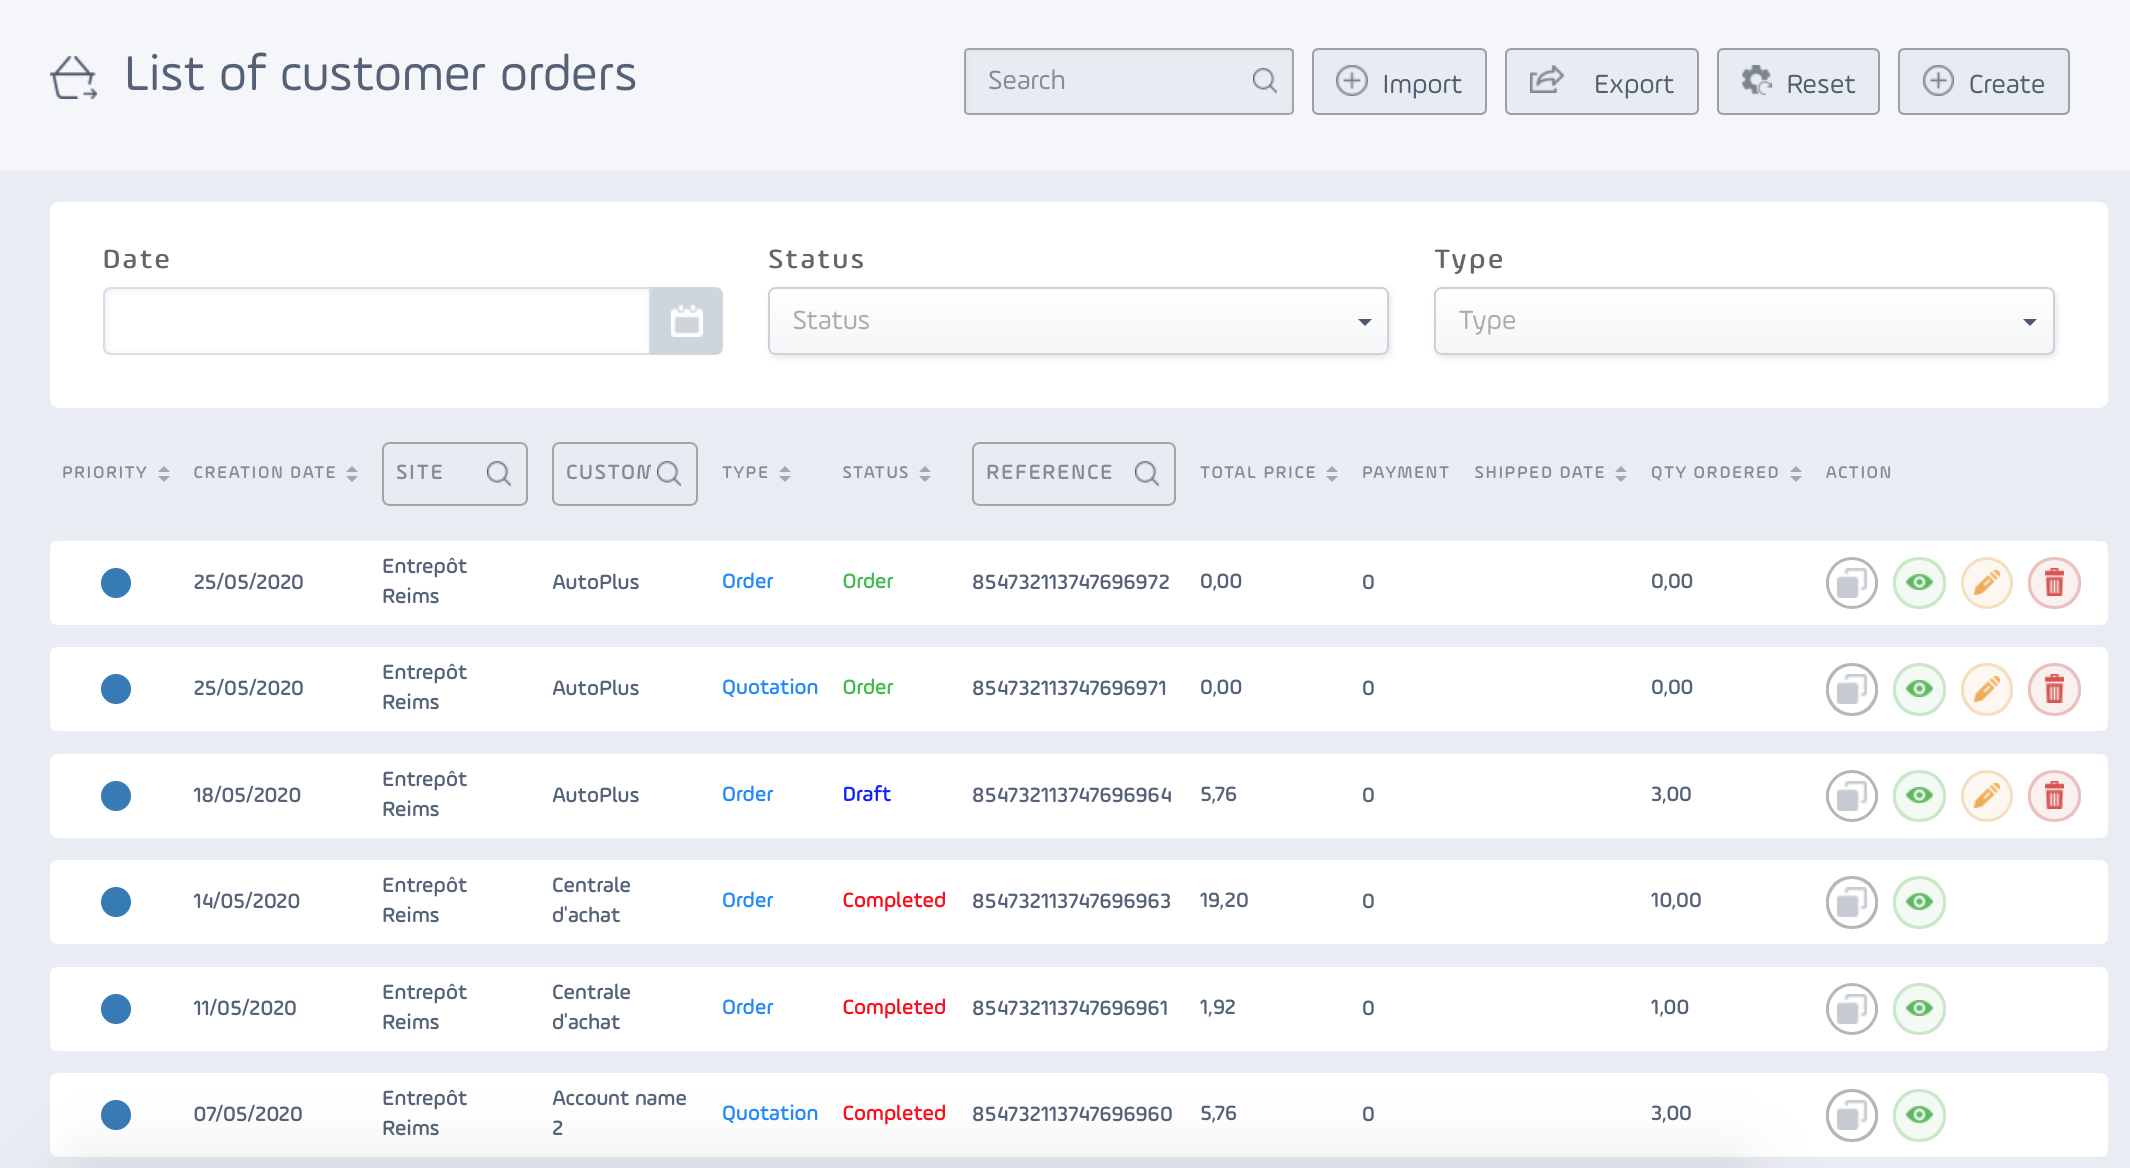Duplicate the Draft order 696964
The width and height of the screenshot is (2130, 1168).
pos(1851,796)
